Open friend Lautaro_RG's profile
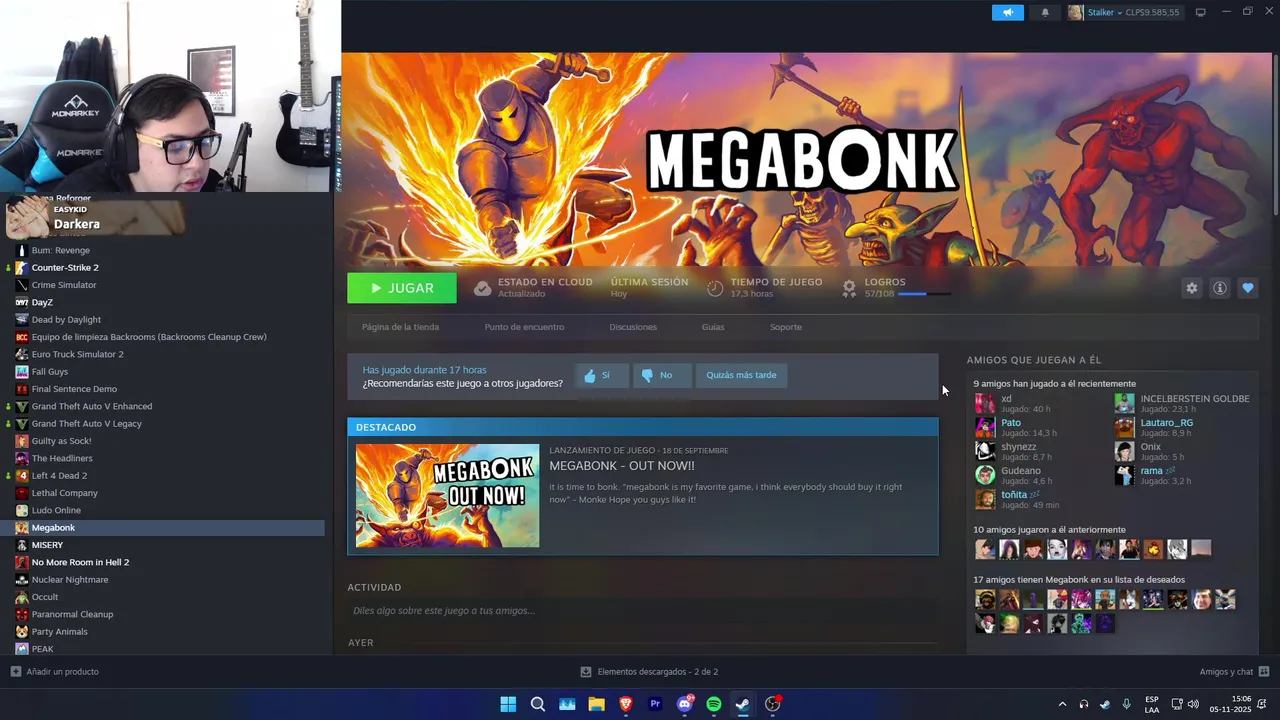The height and width of the screenshot is (720, 1280). pyautogui.click(x=1166, y=423)
